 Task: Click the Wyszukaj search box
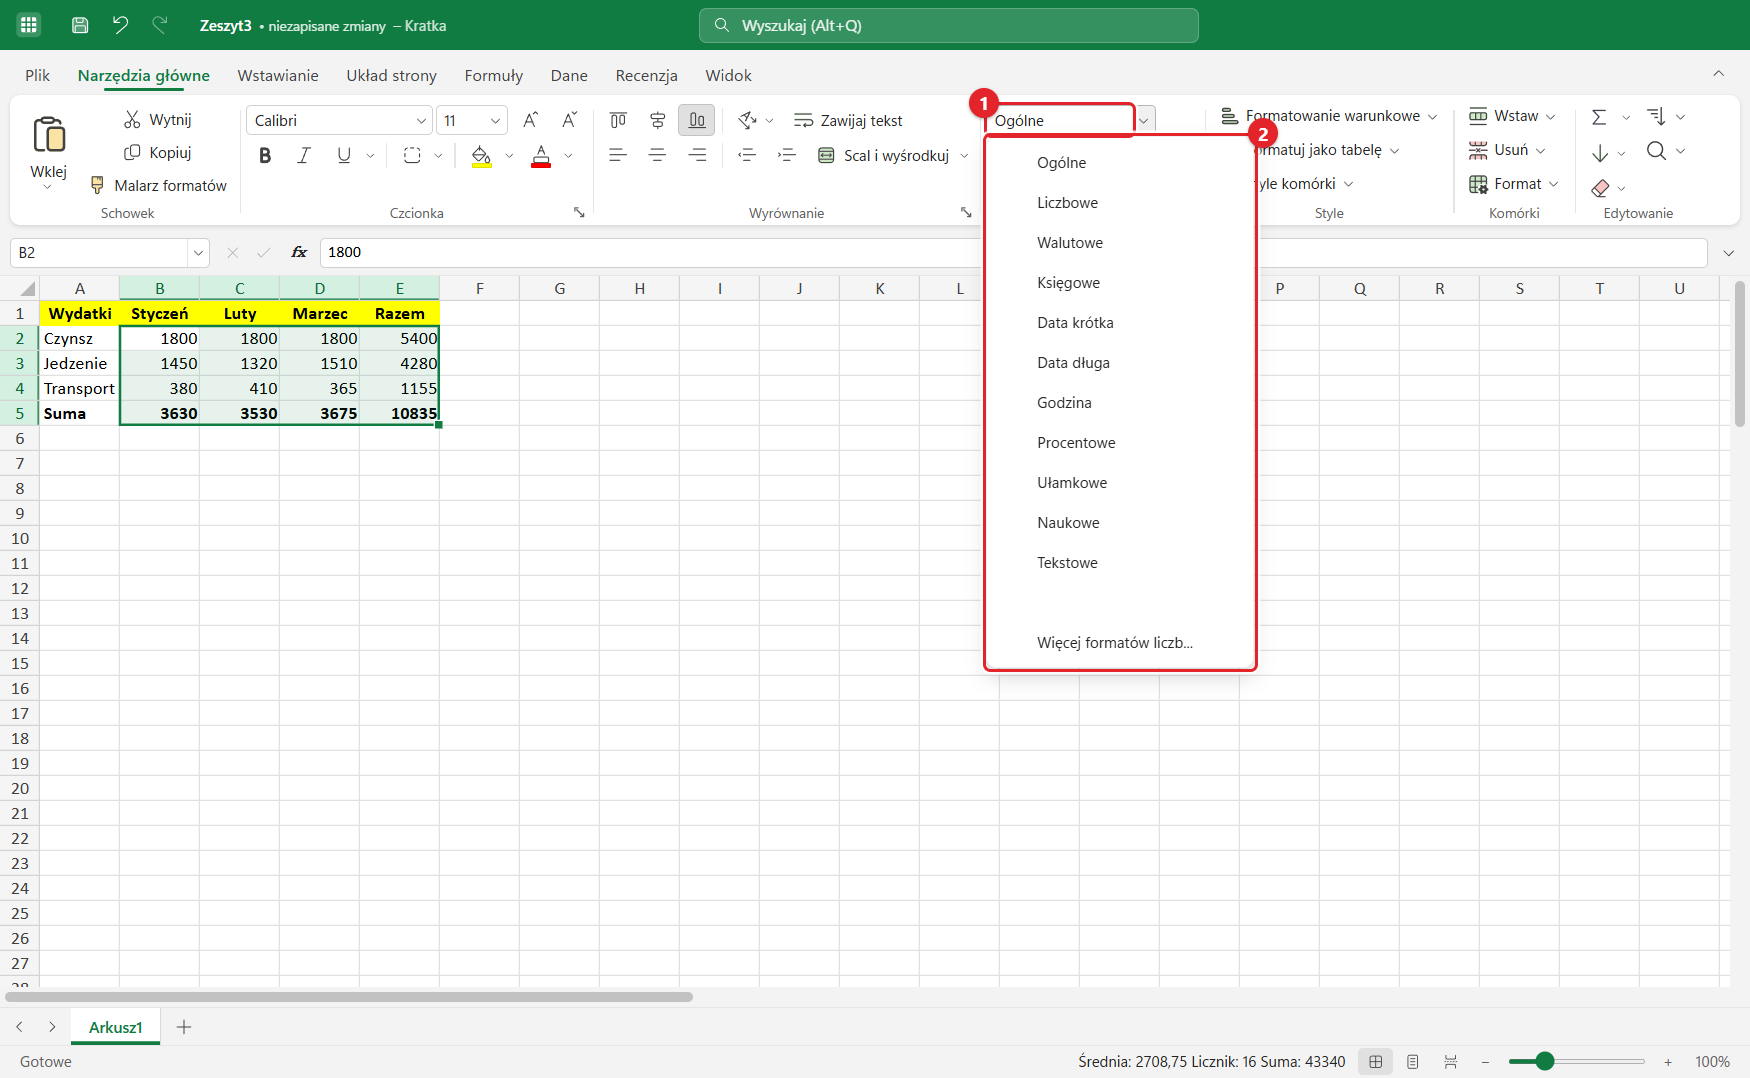coord(948,25)
